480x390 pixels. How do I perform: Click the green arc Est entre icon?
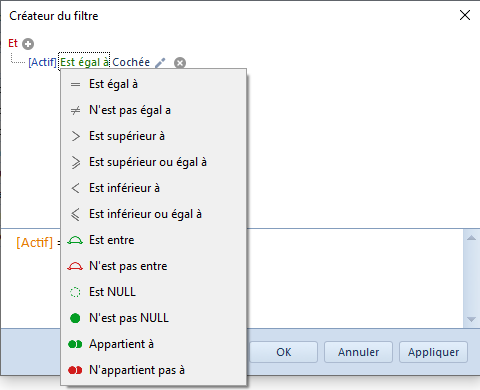pos(75,240)
